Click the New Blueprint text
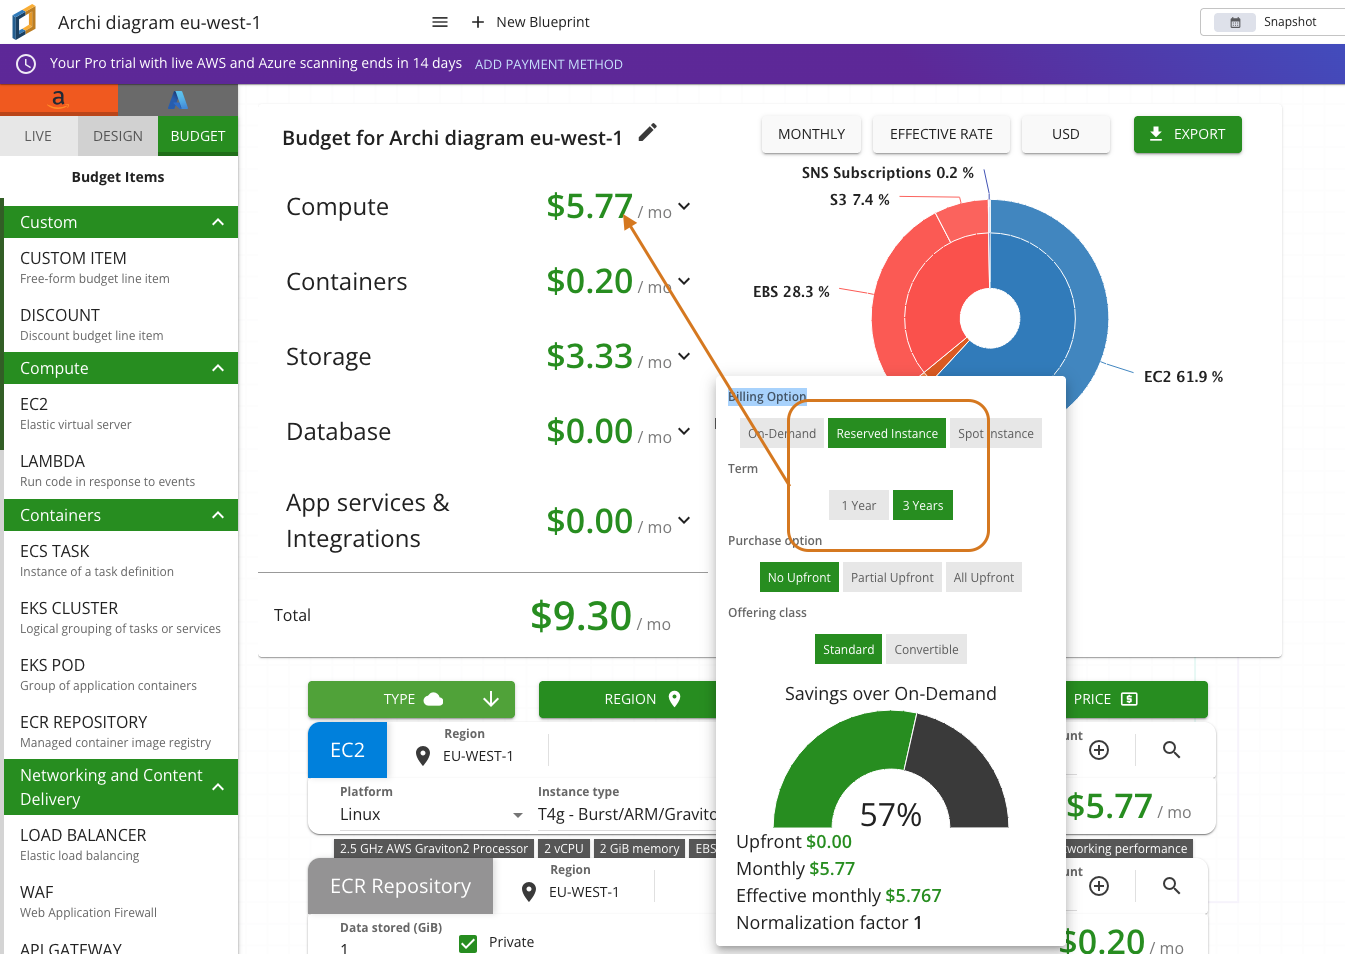Viewport: 1345px width, 954px height. coord(543,22)
